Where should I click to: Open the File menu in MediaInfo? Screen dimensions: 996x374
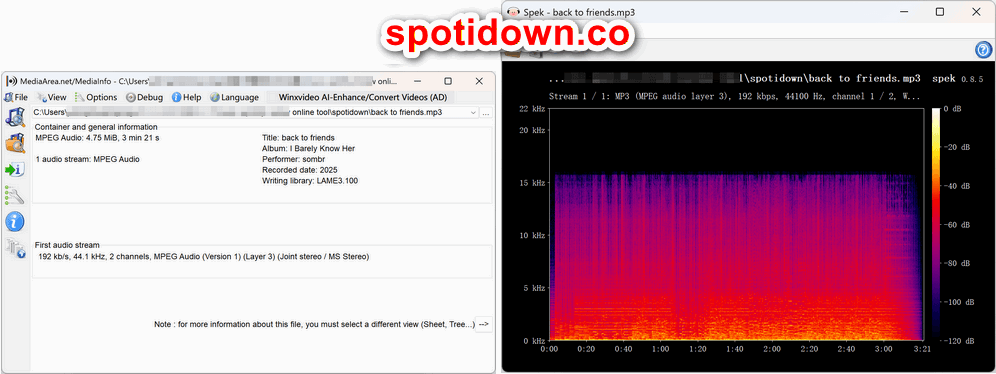tap(16, 97)
